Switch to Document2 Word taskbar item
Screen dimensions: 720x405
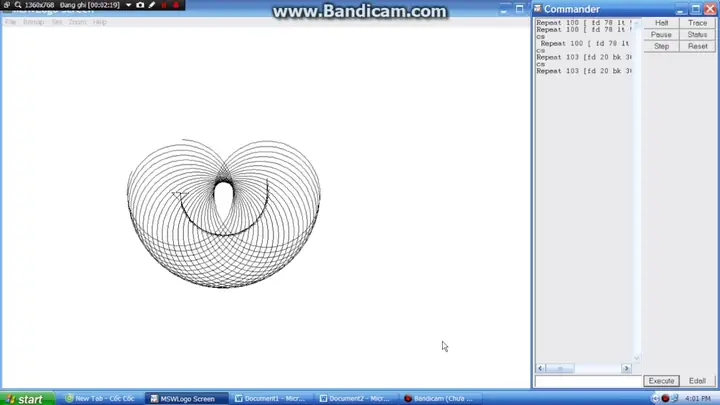[355, 399]
